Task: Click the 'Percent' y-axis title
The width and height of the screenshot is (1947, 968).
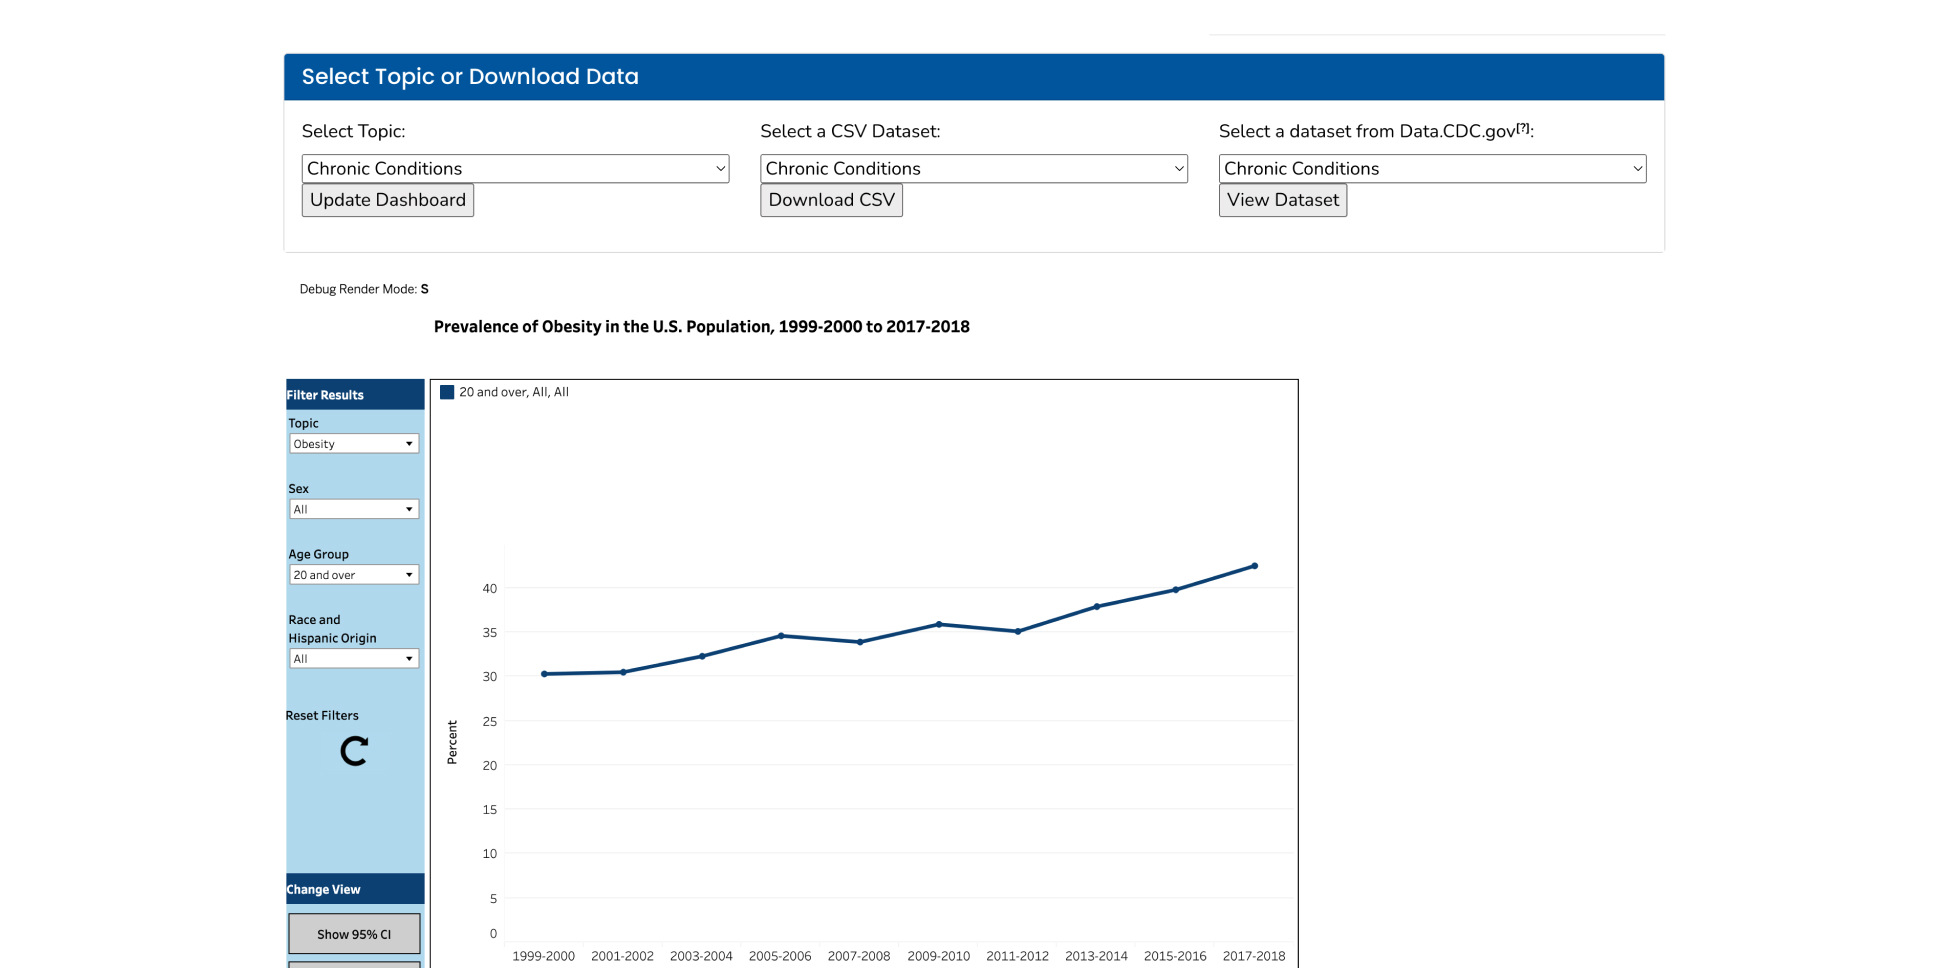Action: click(452, 742)
